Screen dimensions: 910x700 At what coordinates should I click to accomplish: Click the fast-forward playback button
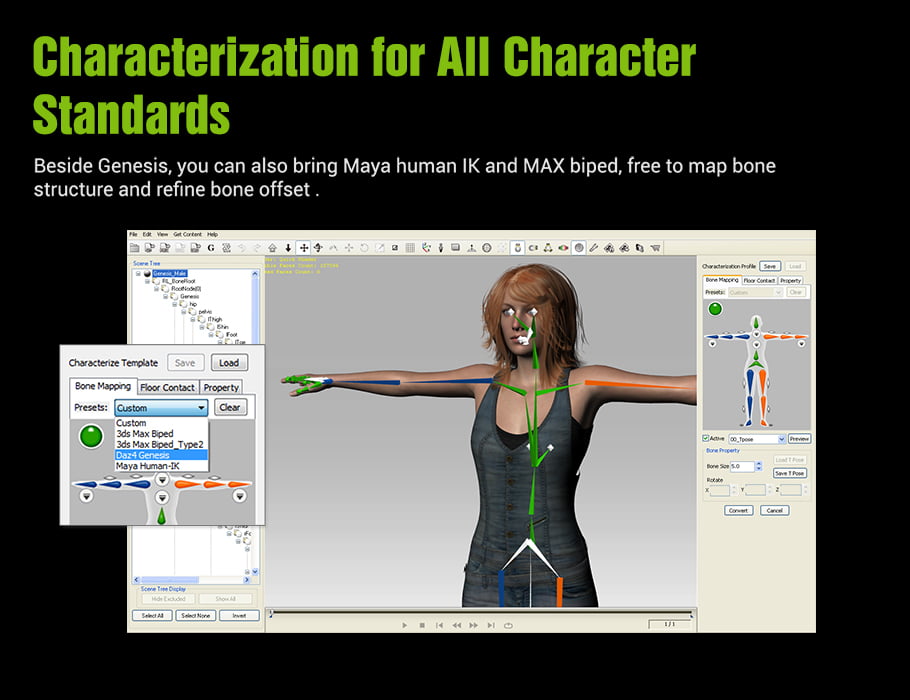[x=474, y=625]
